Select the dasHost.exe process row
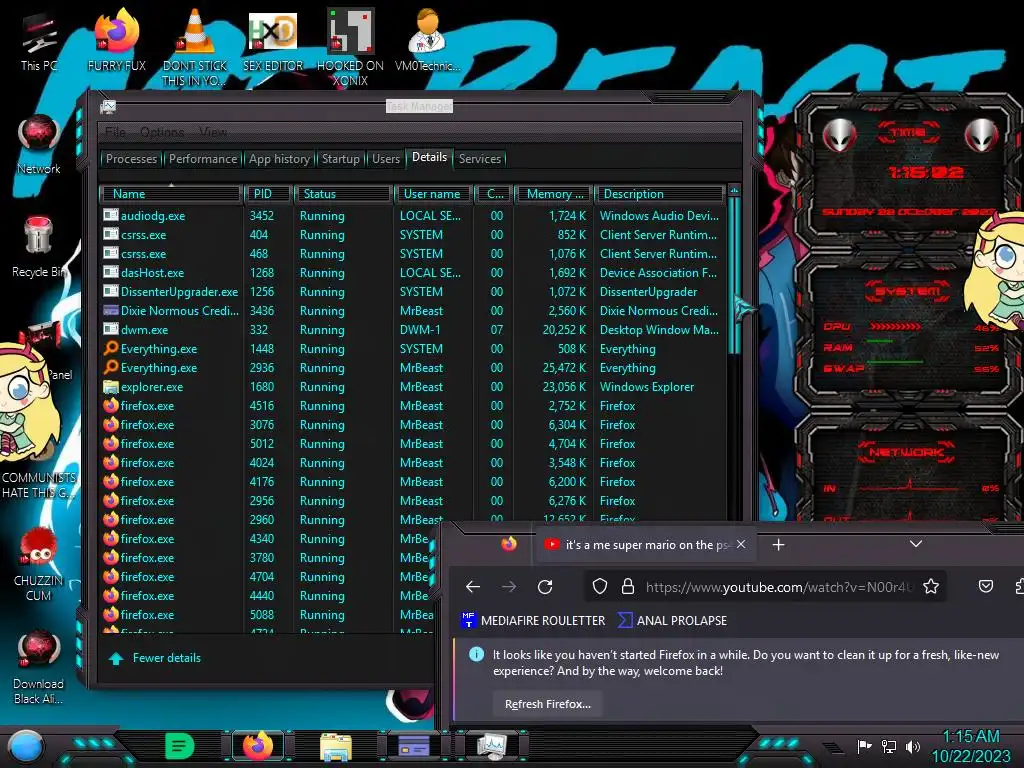 [x=413, y=272]
